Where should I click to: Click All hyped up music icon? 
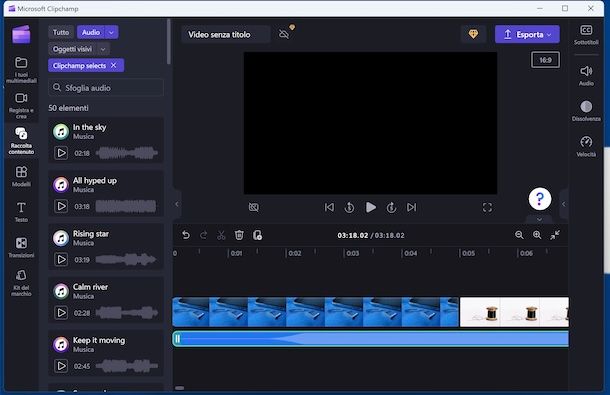click(x=61, y=185)
